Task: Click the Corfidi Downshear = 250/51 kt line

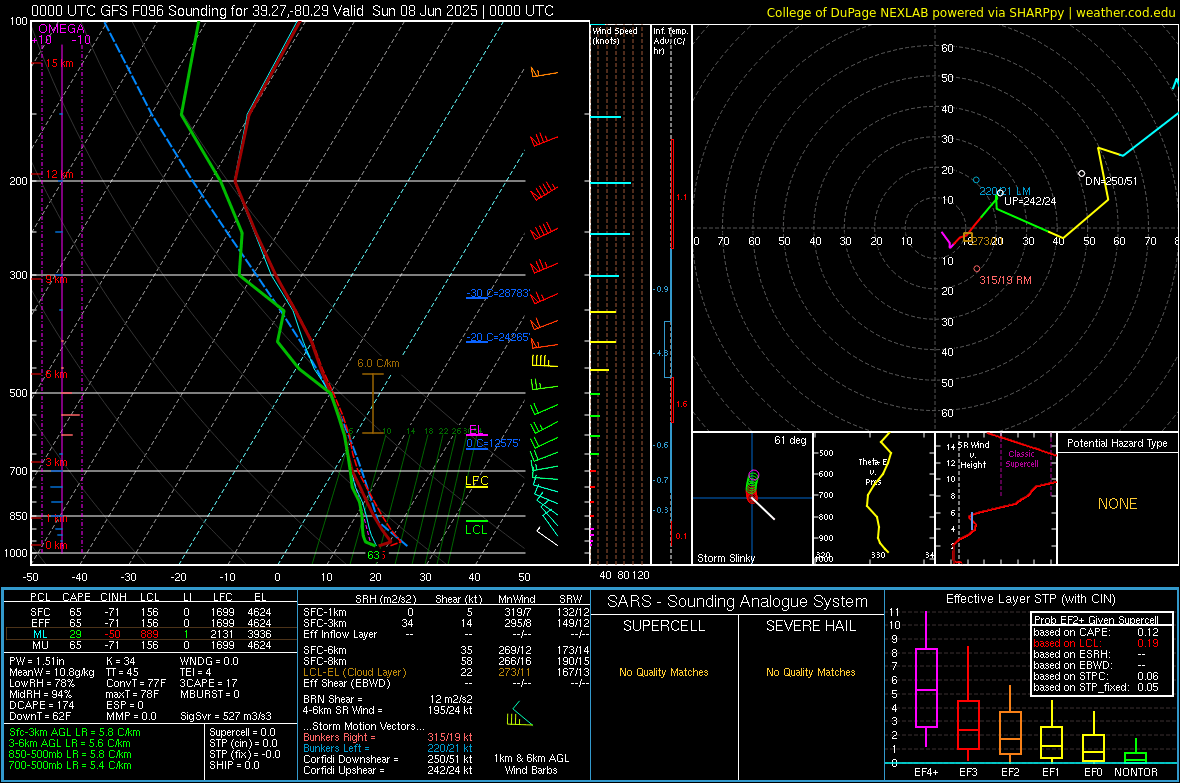Action: click(388, 759)
